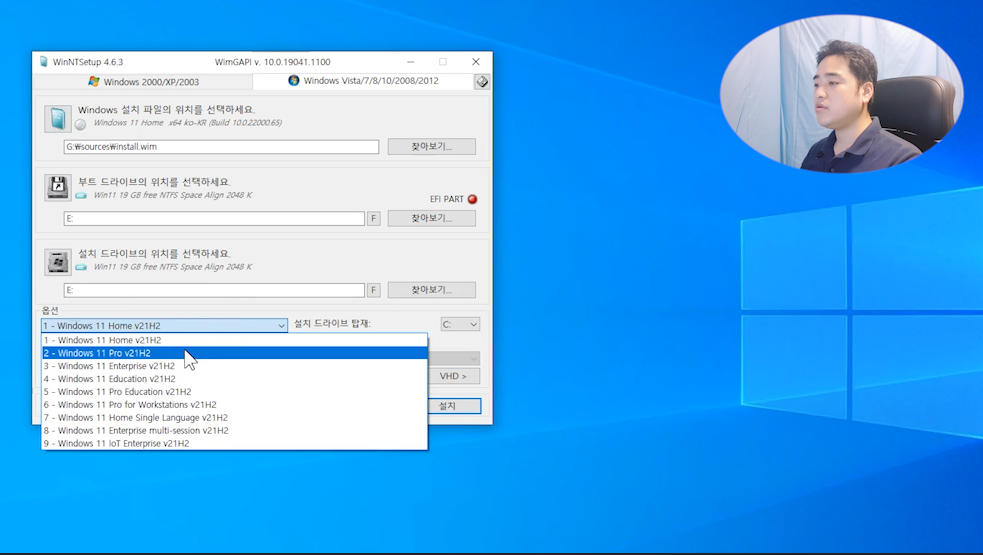Viewport: 983px width, 555px height.
Task: Click the WinNTSetup title bar app icon
Action: (43, 61)
